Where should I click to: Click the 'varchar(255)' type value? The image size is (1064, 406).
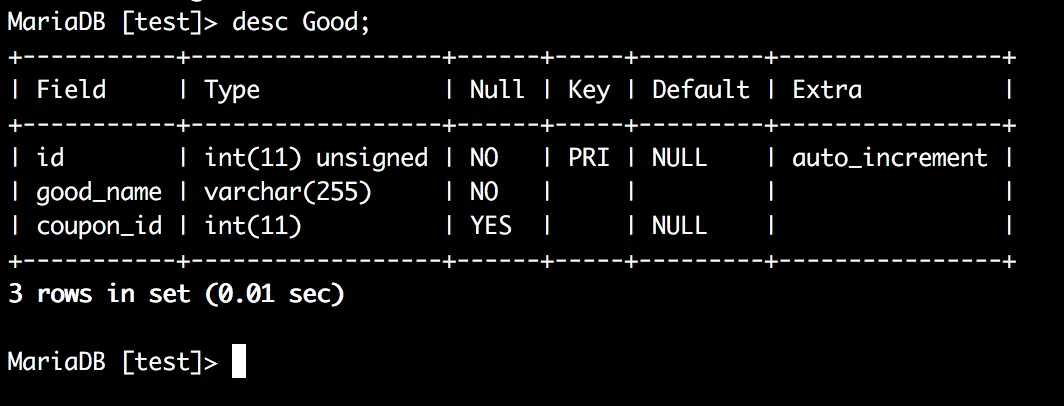pyautogui.click(x=288, y=192)
